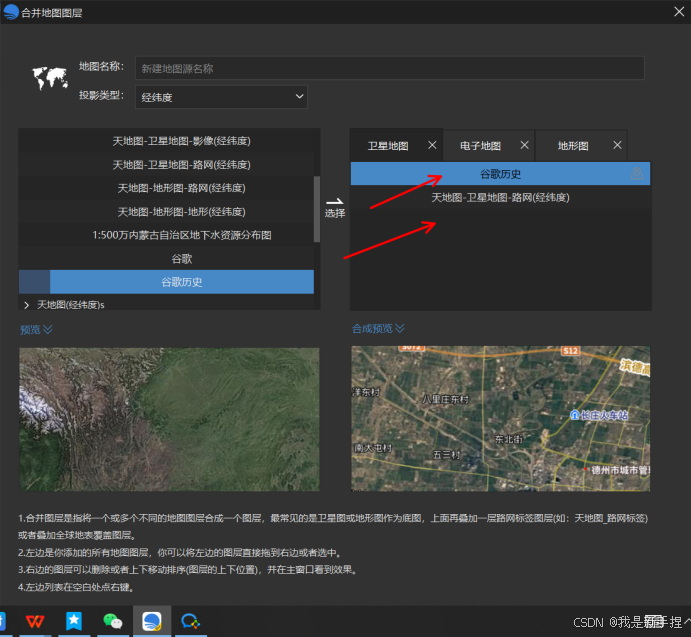The image size is (691, 637).
Task: Expand the 天地图(经纬度)s tree node
Action: point(26,305)
